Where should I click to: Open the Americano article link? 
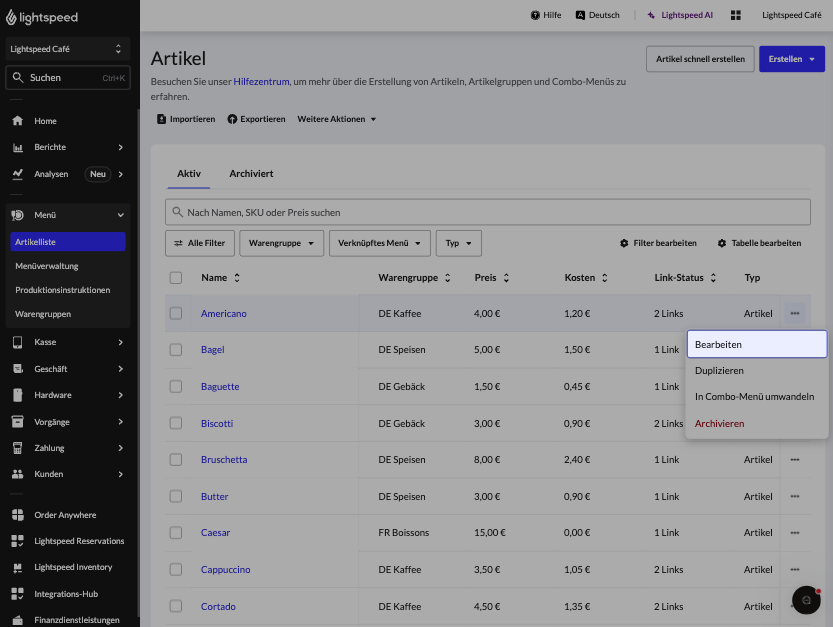point(224,314)
